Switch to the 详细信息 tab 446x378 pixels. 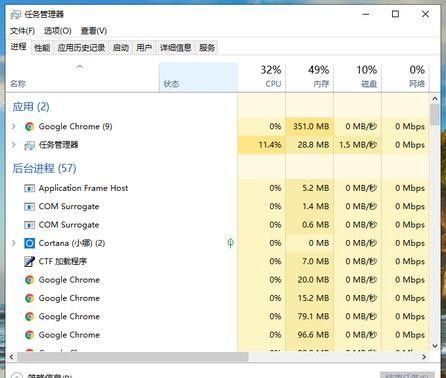click(176, 48)
